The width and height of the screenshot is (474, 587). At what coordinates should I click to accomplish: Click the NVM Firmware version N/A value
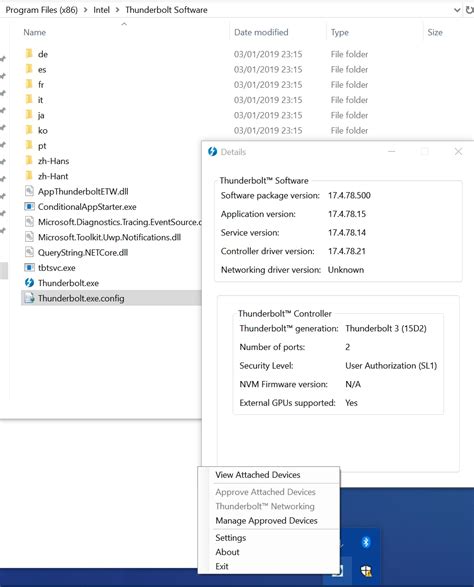click(x=353, y=384)
